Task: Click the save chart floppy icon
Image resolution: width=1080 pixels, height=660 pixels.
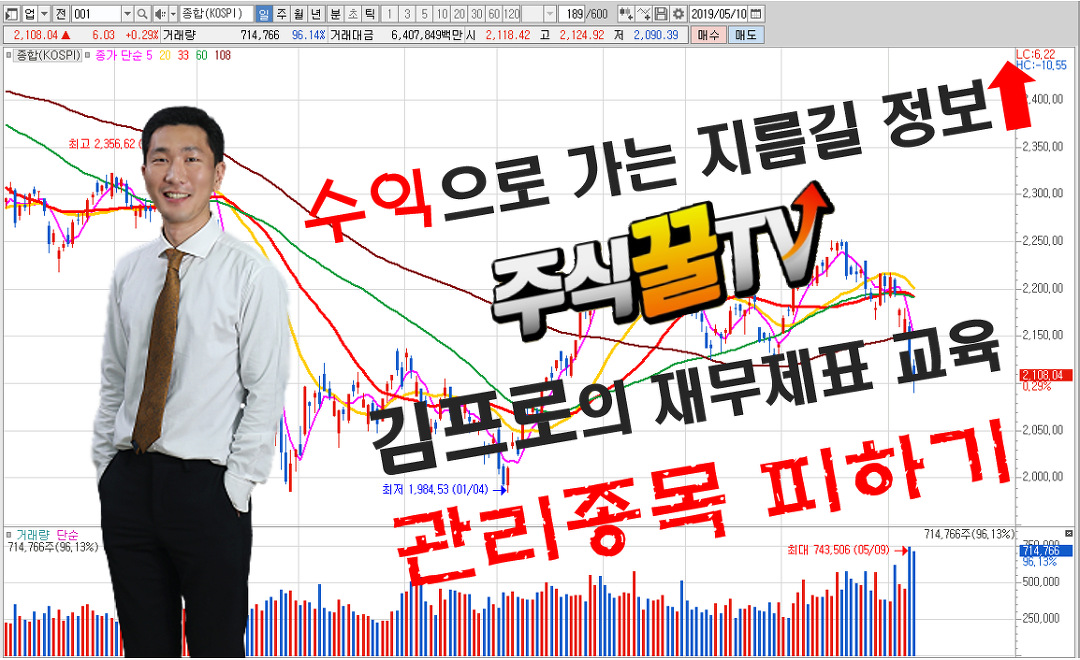Action: pos(661,14)
